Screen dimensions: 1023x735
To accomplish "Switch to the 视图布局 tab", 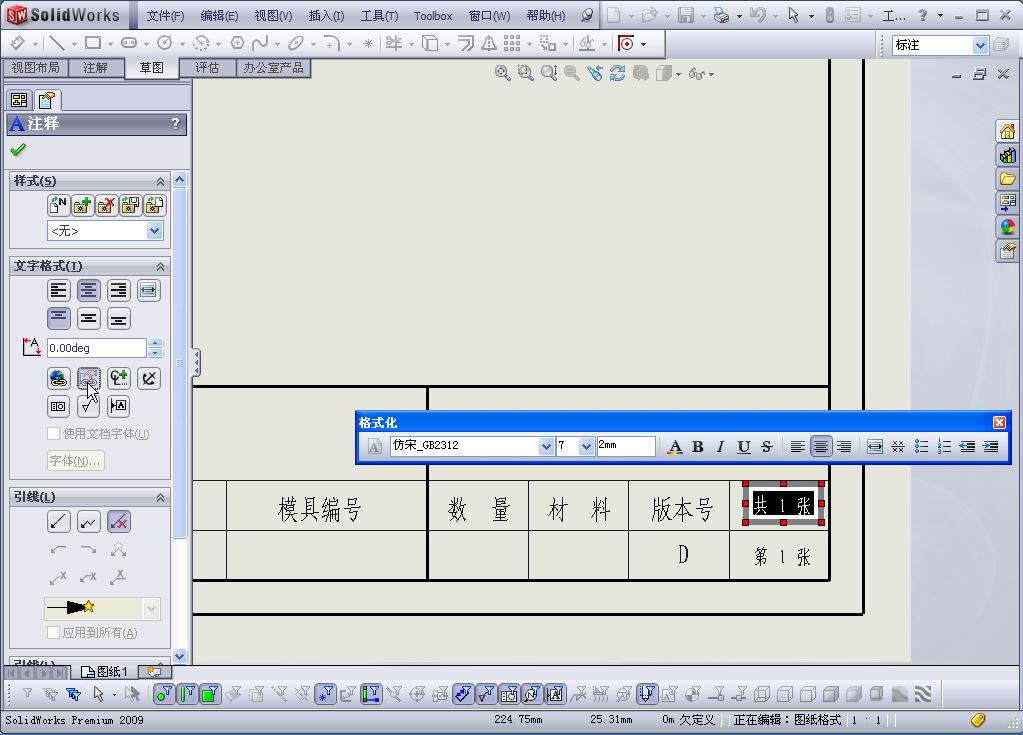I will point(35,68).
